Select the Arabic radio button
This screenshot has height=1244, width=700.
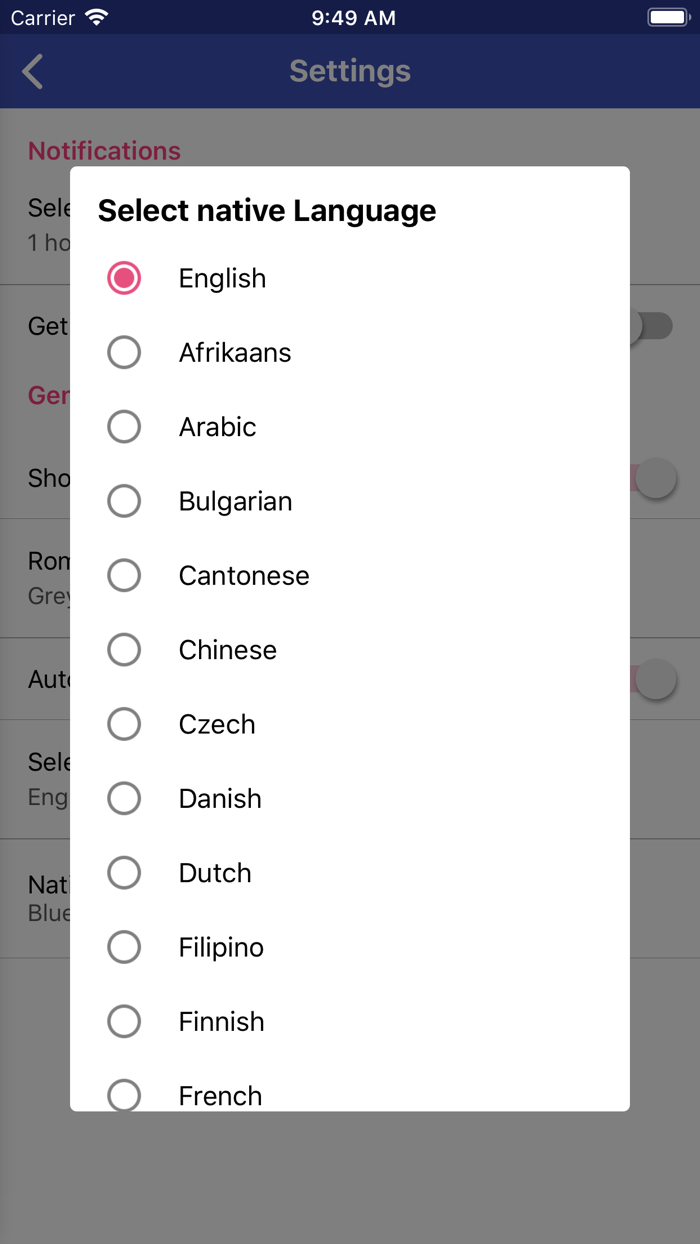point(124,426)
